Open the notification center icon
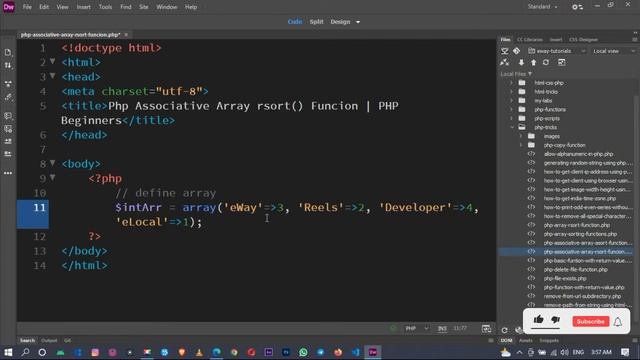640x360 pixels. coord(625,352)
